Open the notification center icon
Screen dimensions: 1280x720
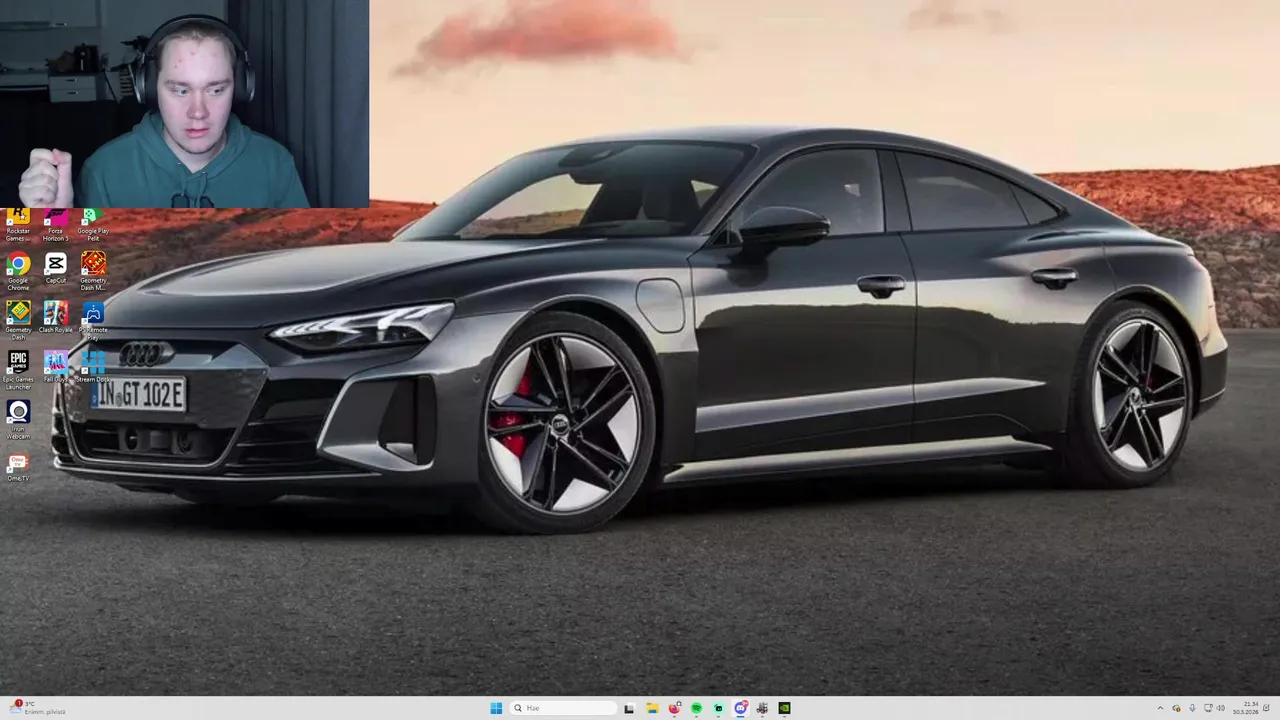tap(1266, 708)
